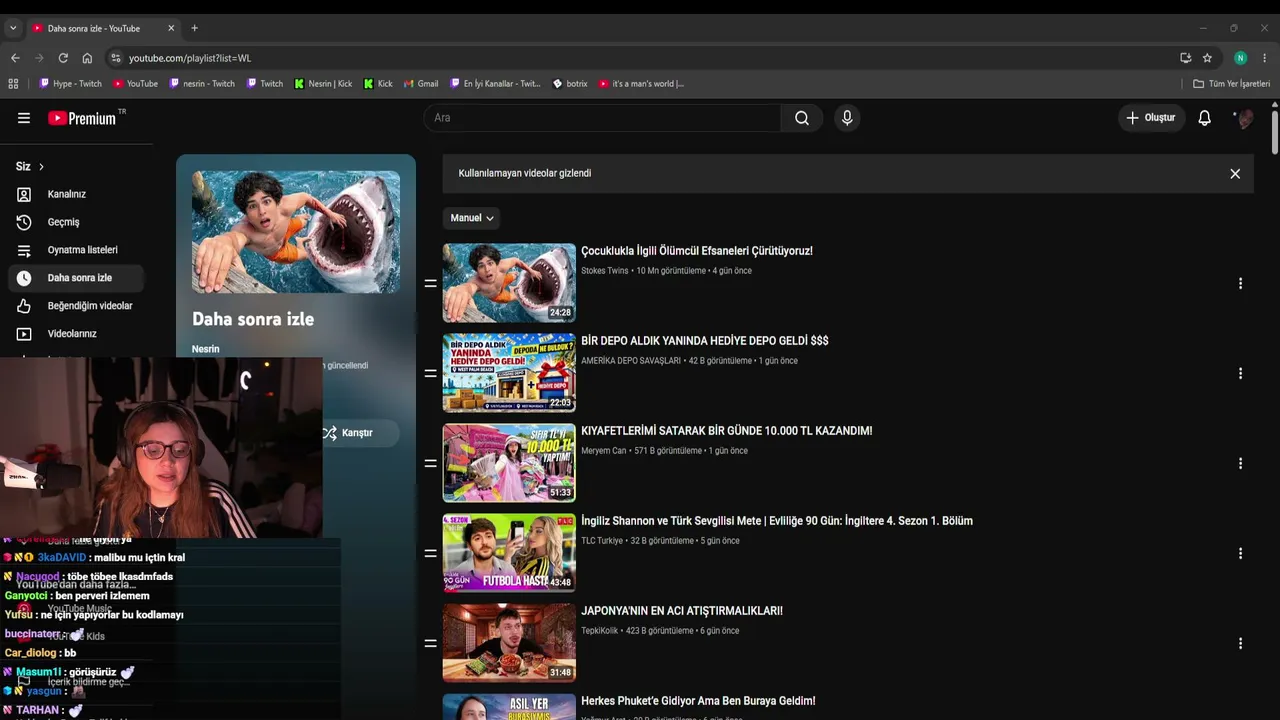The width and height of the screenshot is (1280, 720).
Task: Click drag handle of 'JAPONYA'NIN EN ACI' video
Action: (x=430, y=644)
